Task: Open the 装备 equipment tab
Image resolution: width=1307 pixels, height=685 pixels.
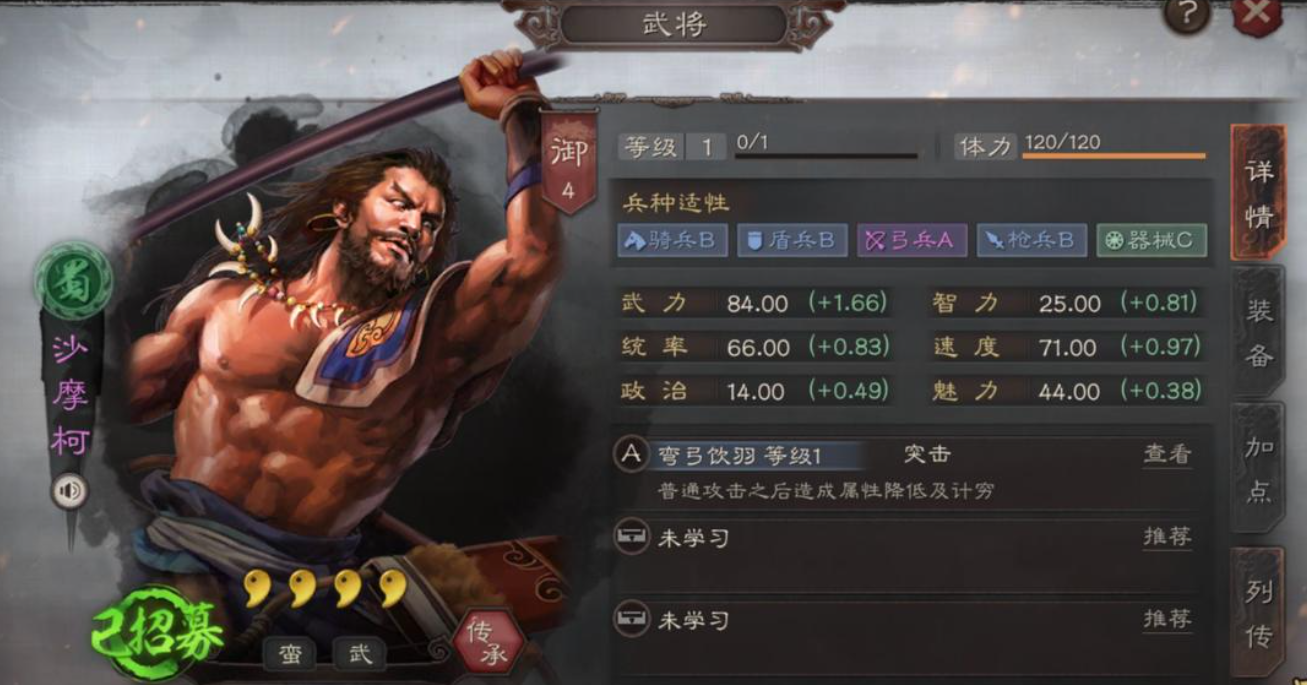Action: (x=1258, y=330)
